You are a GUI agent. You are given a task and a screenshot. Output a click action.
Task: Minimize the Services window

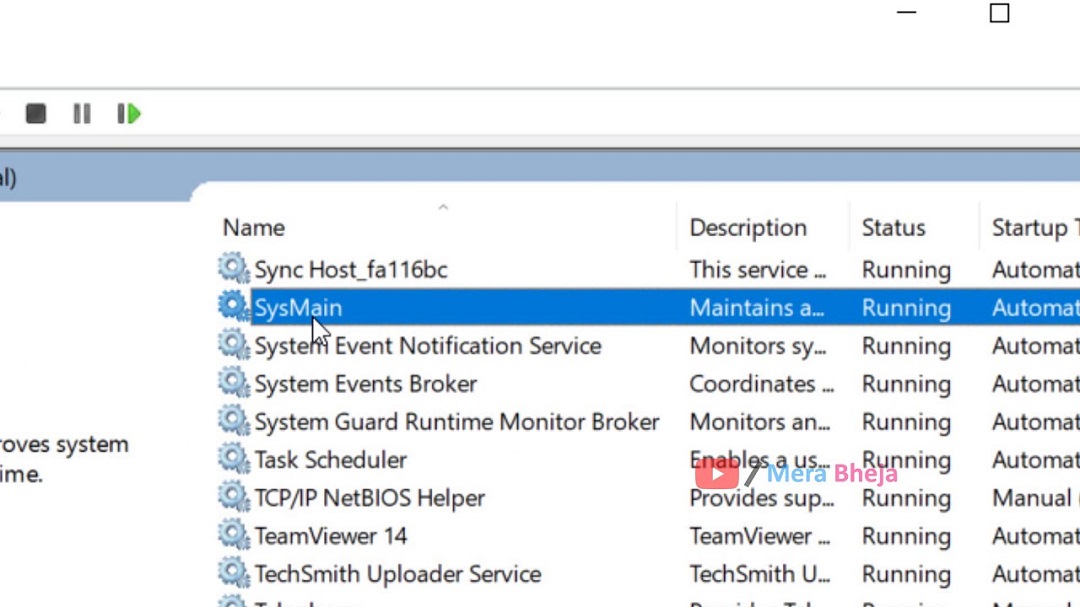pos(907,13)
